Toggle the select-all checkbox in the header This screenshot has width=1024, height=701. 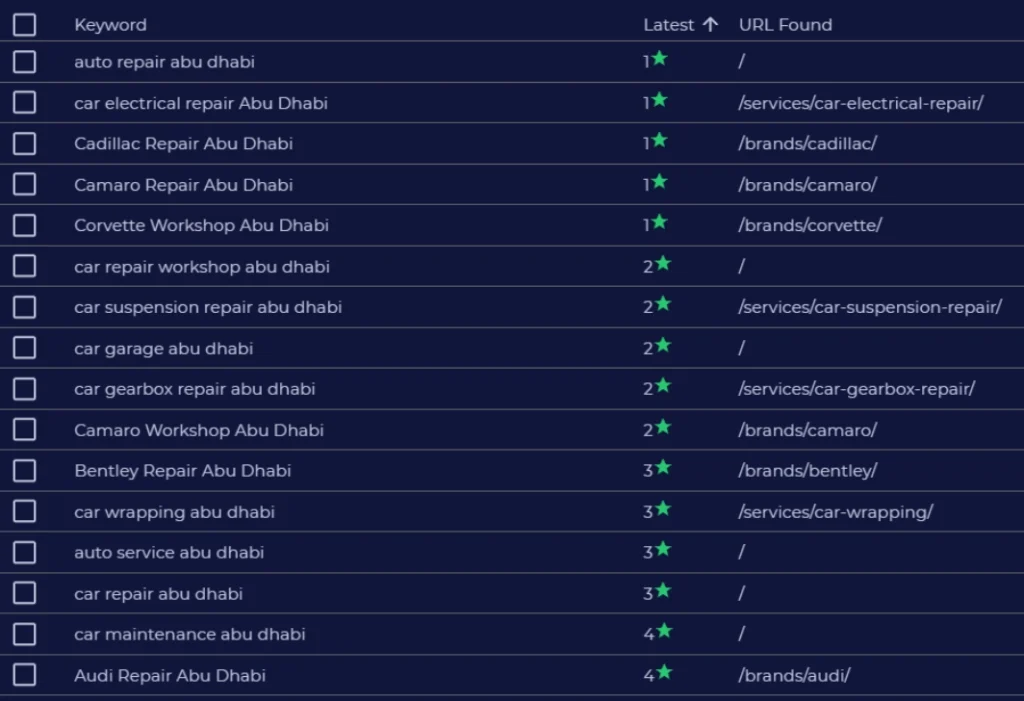pyautogui.click(x=25, y=25)
